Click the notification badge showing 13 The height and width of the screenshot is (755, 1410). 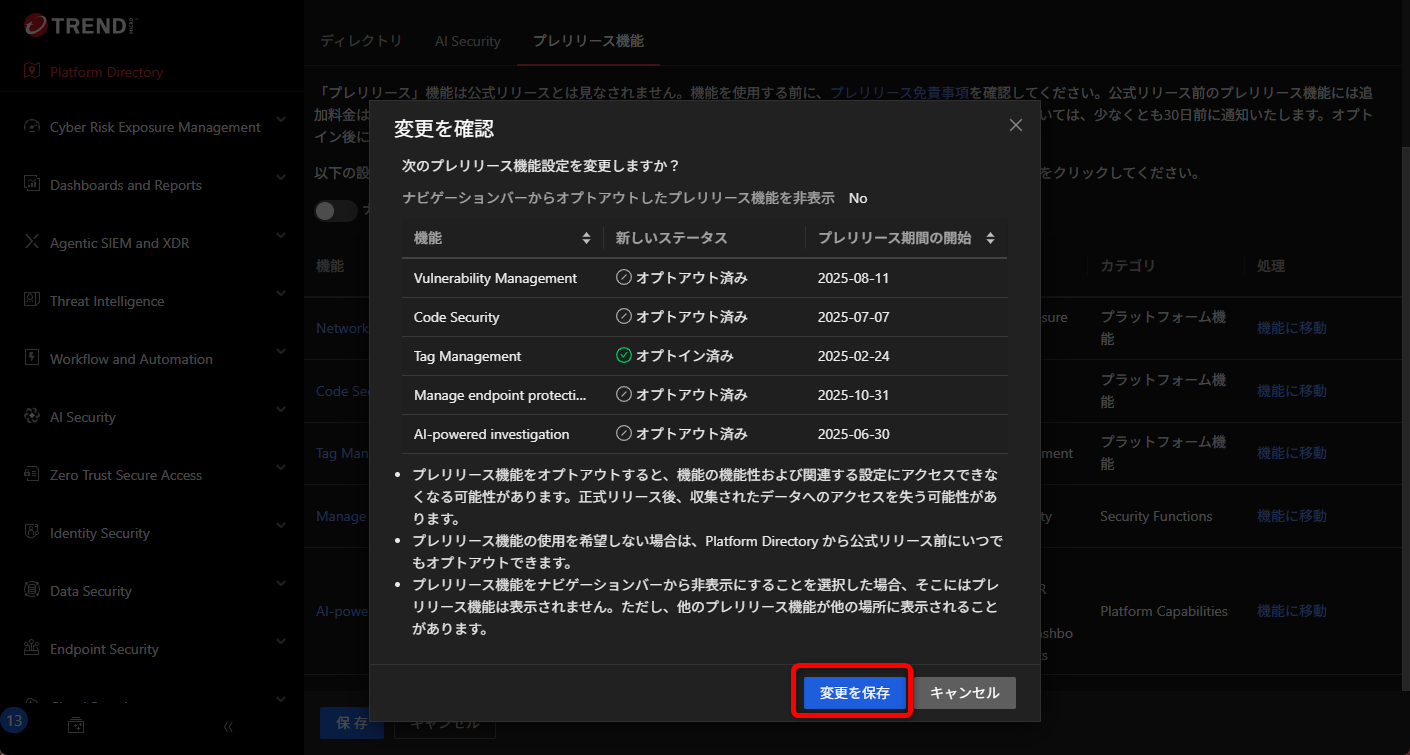15,719
